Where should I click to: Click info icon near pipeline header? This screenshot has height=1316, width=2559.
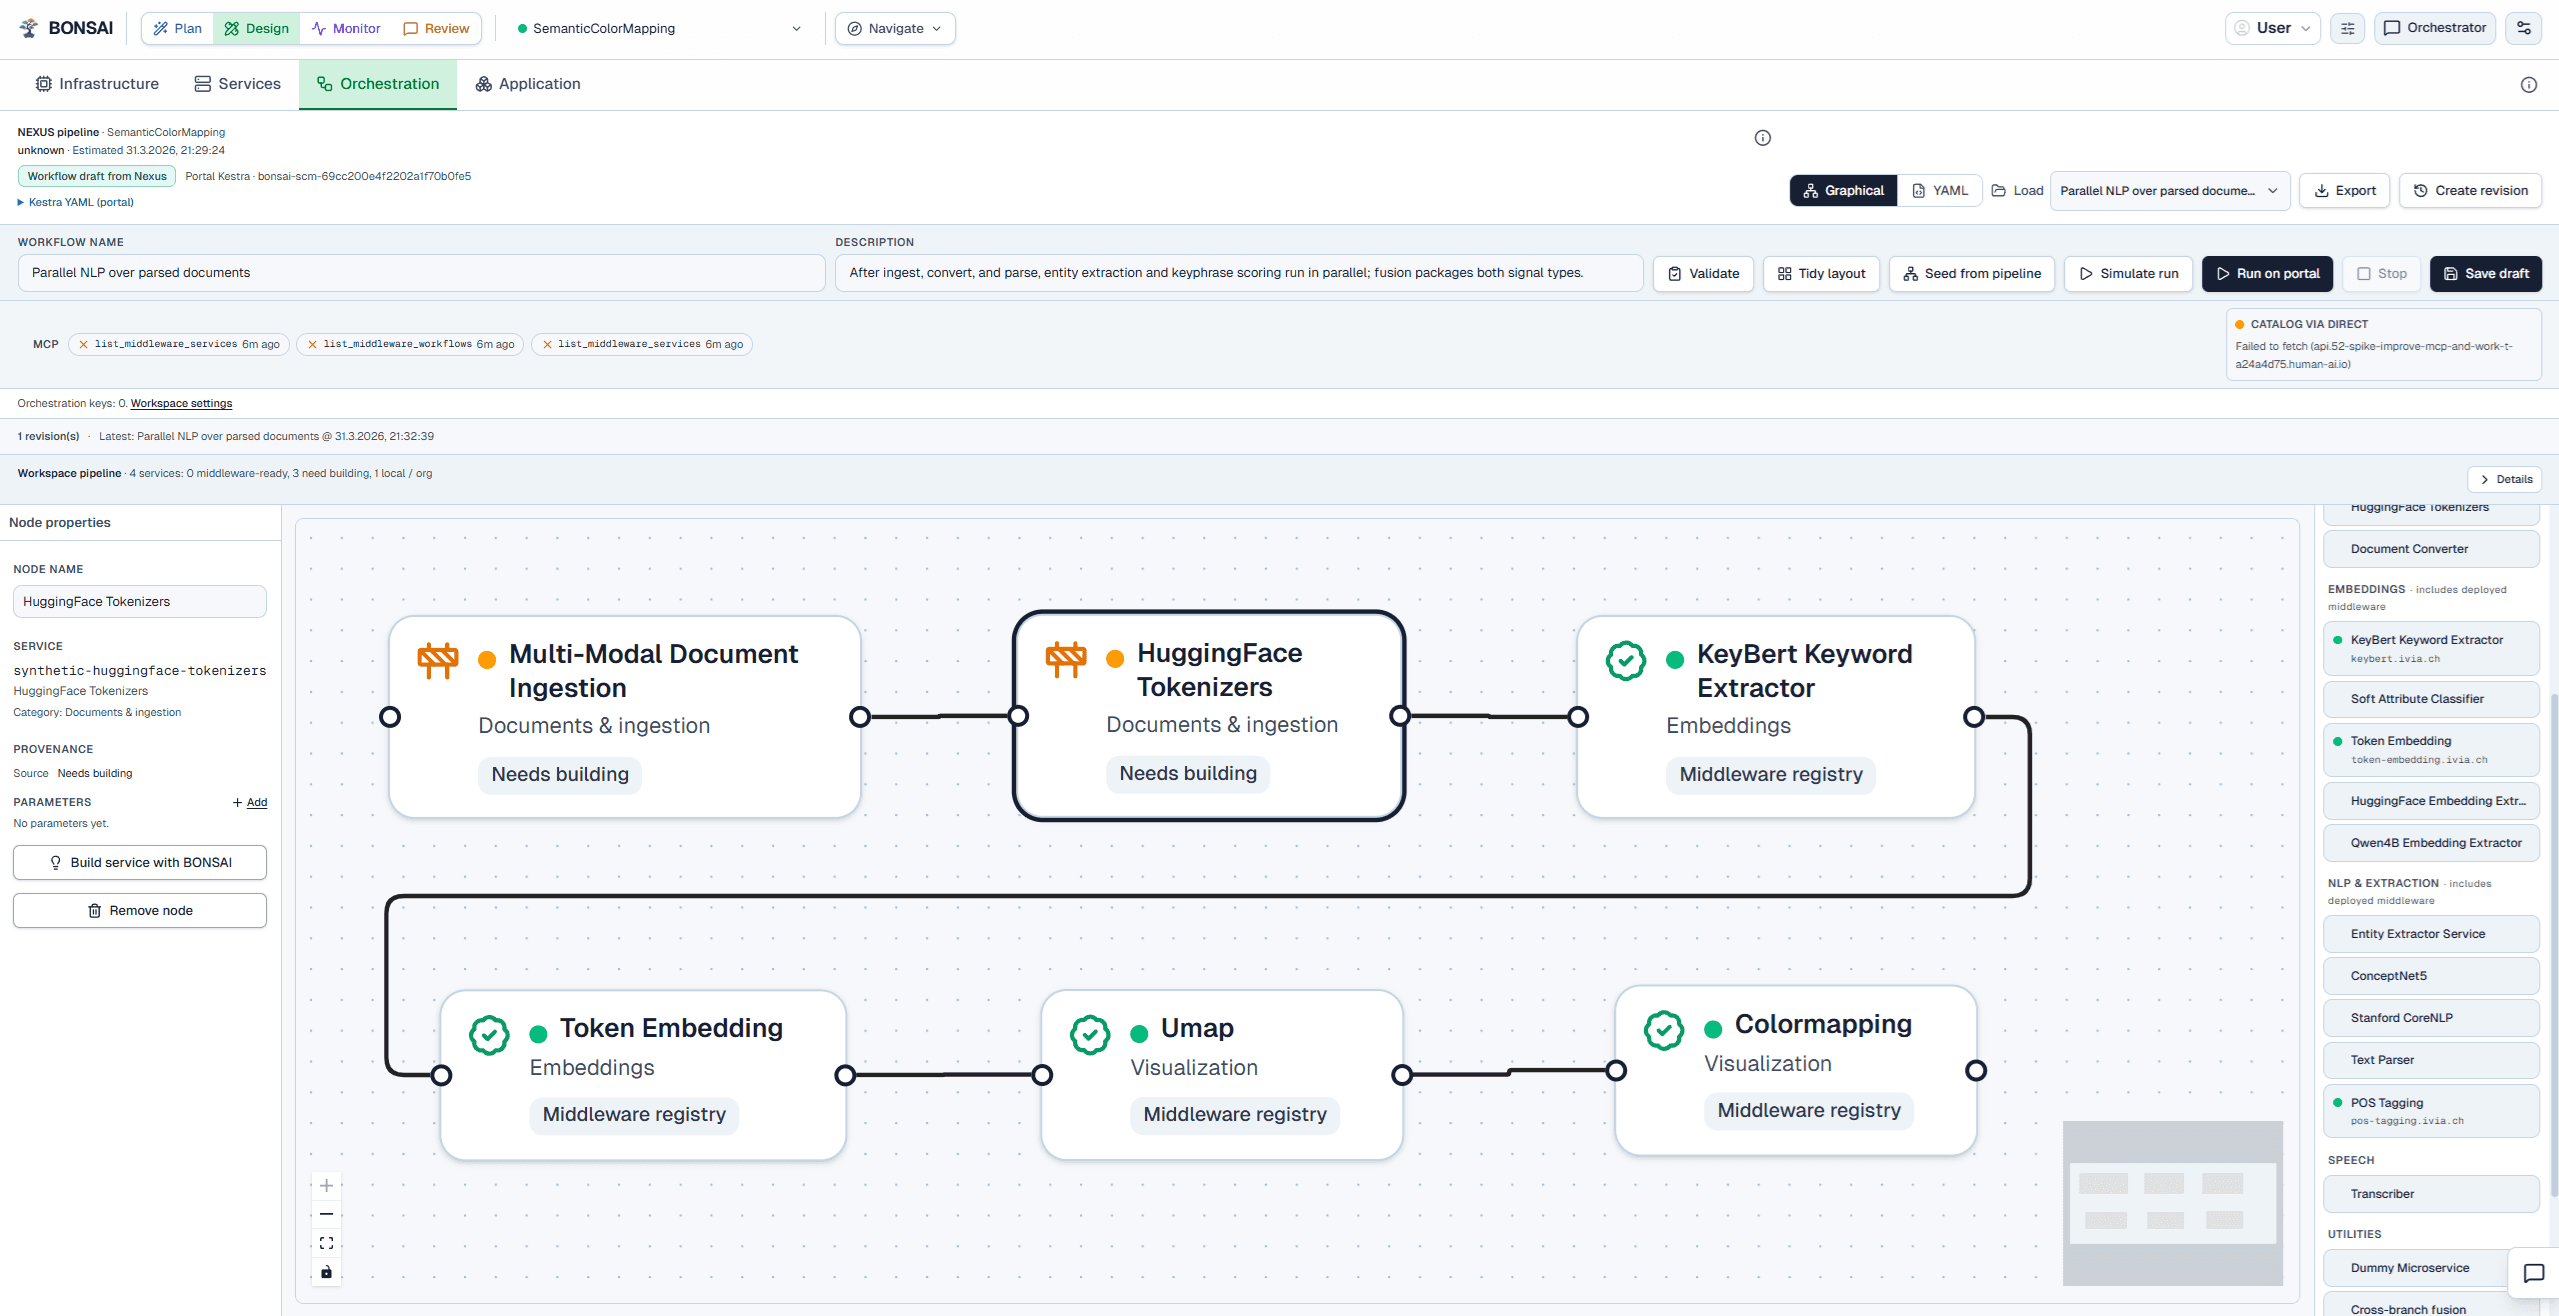pos(1762,138)
